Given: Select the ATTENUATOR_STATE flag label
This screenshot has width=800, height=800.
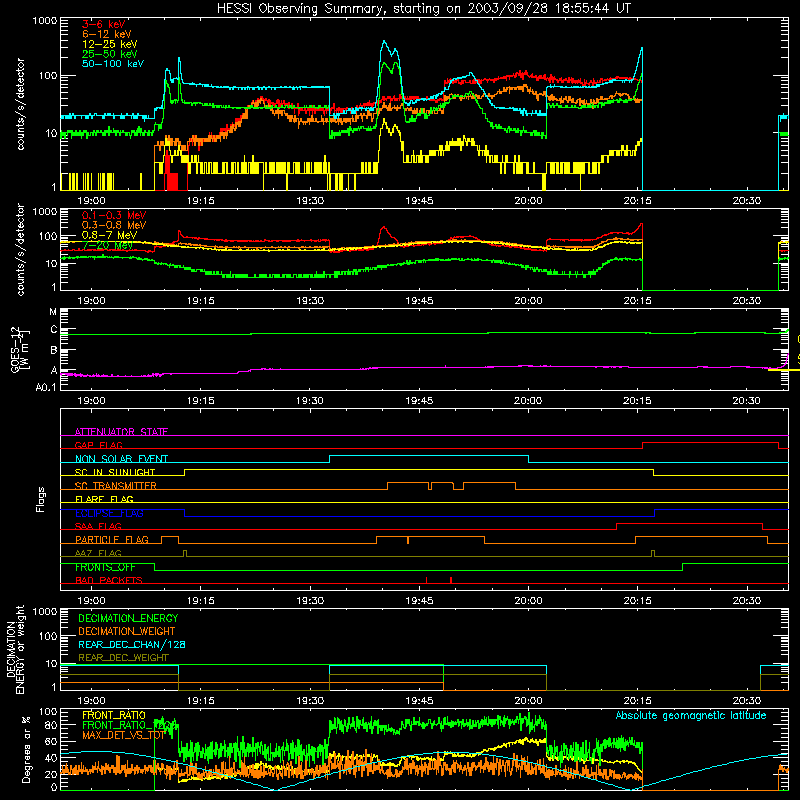Looking at the screenshot, I should click(121, 432).
